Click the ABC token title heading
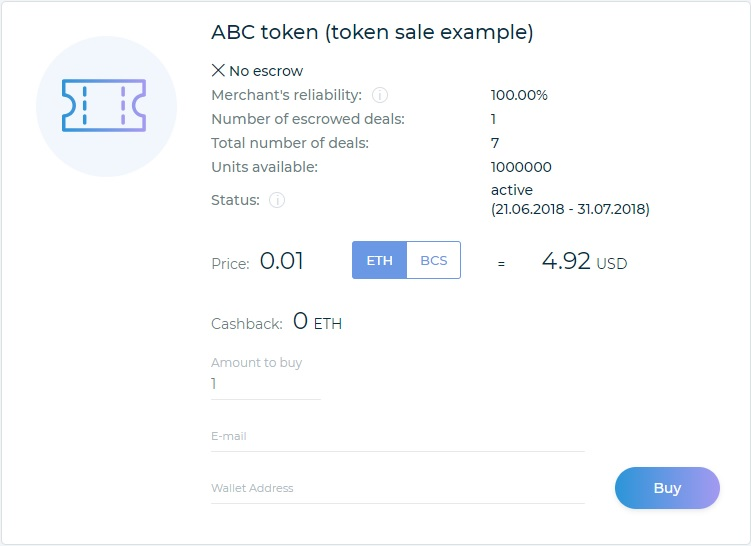Screen dimensions: 751x546 pos(372,32)
